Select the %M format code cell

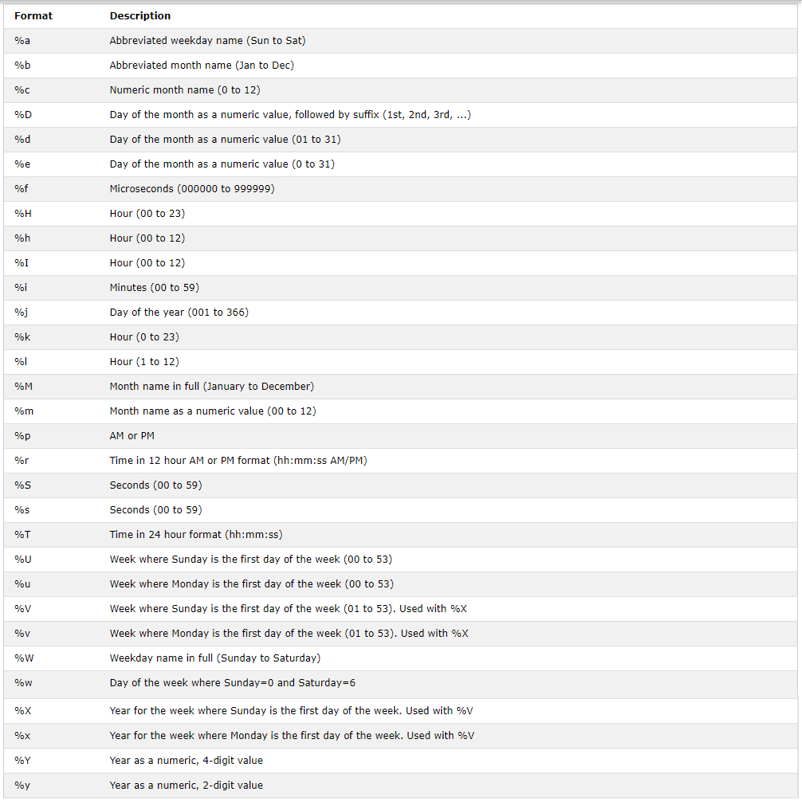click(23, 386)
